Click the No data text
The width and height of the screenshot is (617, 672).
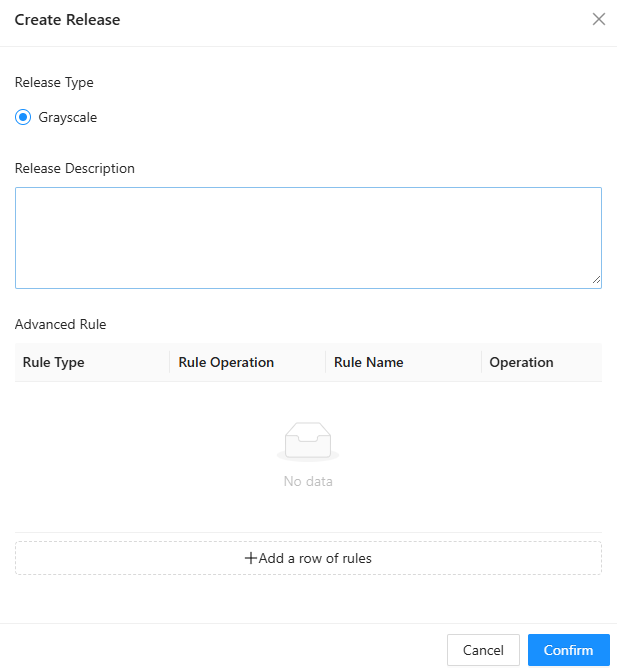pyautogui.click(x=308, y=481)
